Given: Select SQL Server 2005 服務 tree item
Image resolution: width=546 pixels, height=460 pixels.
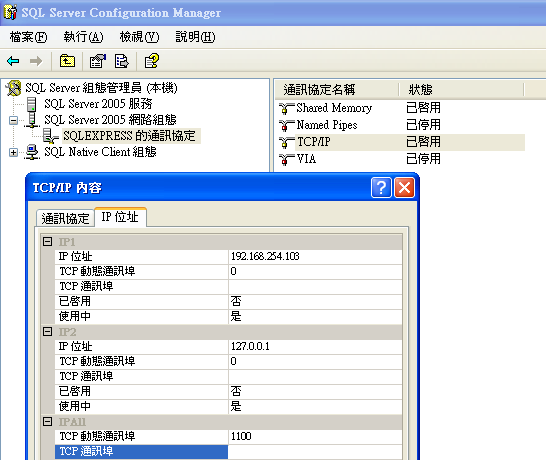Looking at the screenshot, I should coord(98,104).
